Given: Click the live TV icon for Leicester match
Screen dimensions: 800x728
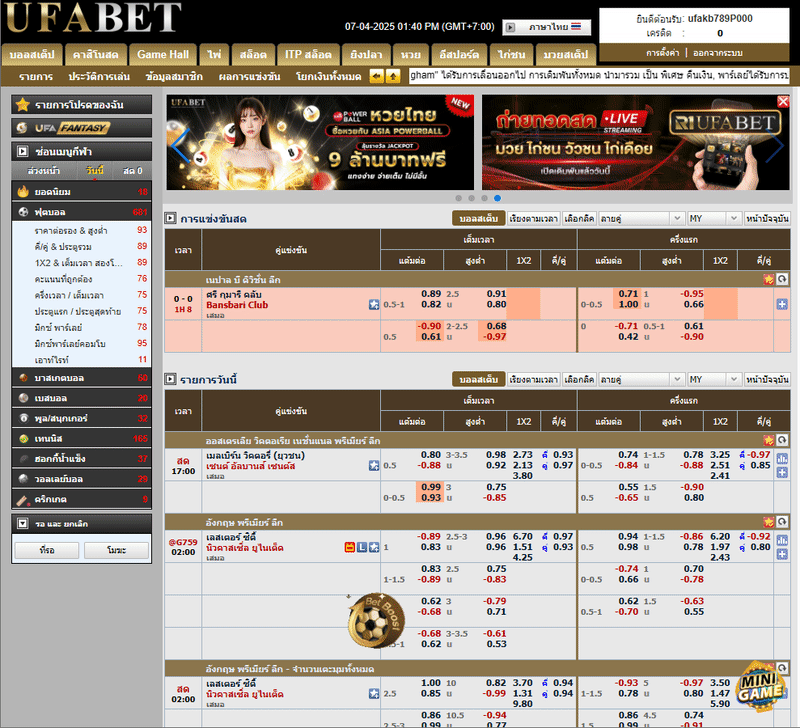Looking at the screenshot, I should pyautogui.click(x=350, y=547).
